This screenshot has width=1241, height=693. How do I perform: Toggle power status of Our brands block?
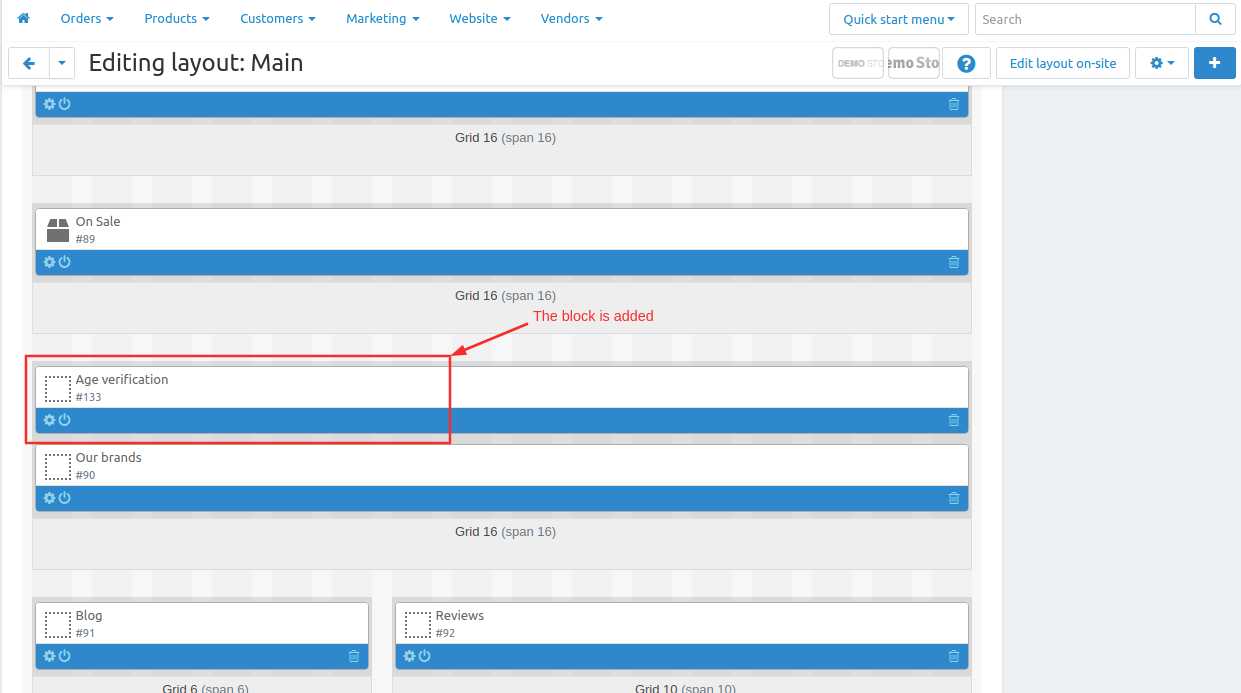tap(65, 498)
